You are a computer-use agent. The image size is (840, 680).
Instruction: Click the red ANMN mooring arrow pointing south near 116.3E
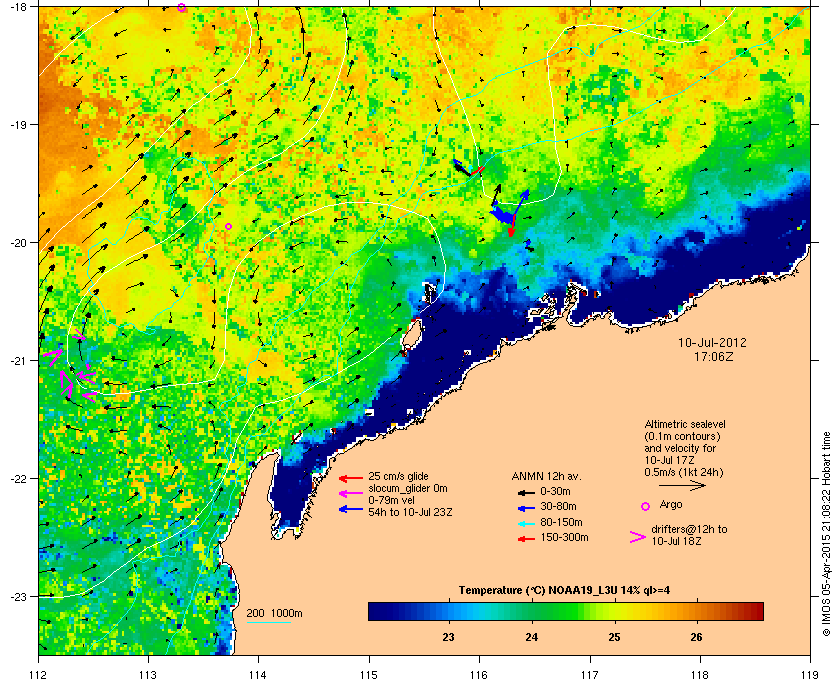(x=512, y=225)
